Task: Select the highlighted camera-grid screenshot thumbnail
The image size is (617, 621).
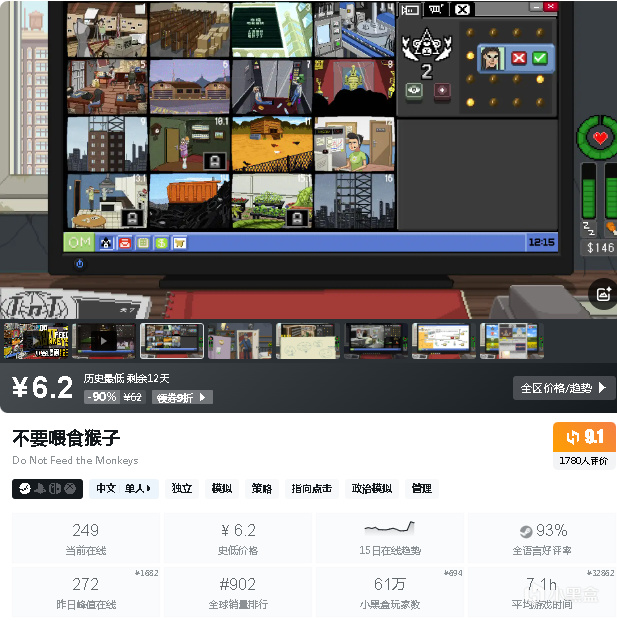Action: pyautogui.click(x=172, y=341)
